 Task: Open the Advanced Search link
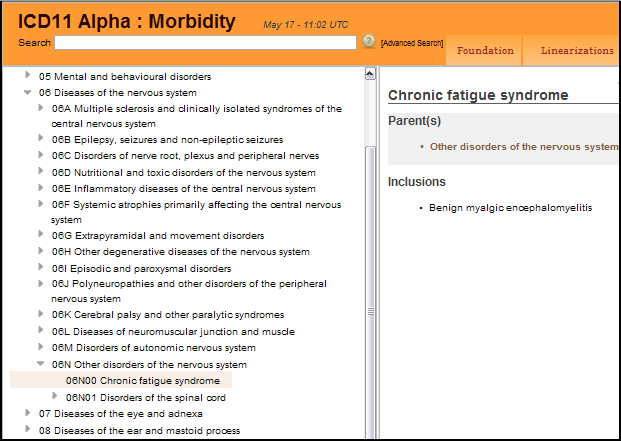[x=411, y=43]
